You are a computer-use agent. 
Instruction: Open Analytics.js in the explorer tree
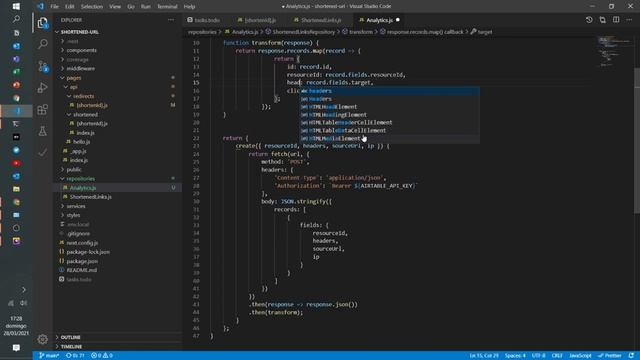(x=83, y=188)
